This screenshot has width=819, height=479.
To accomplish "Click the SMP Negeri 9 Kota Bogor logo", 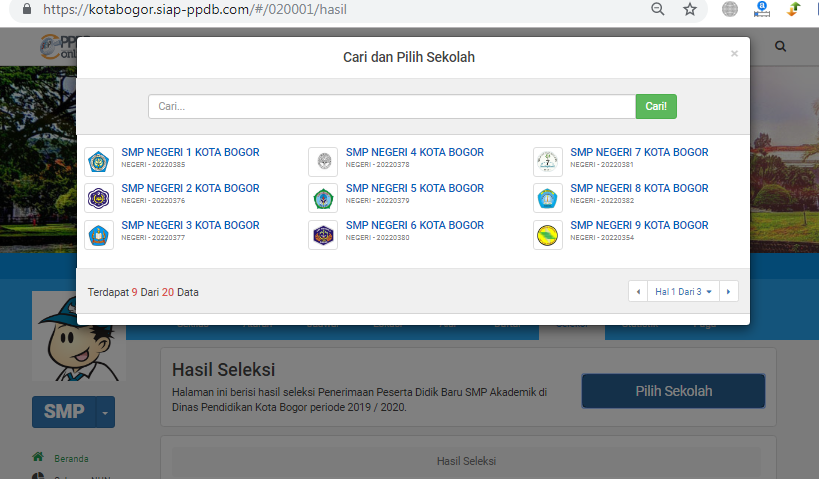I will point(548,235).
